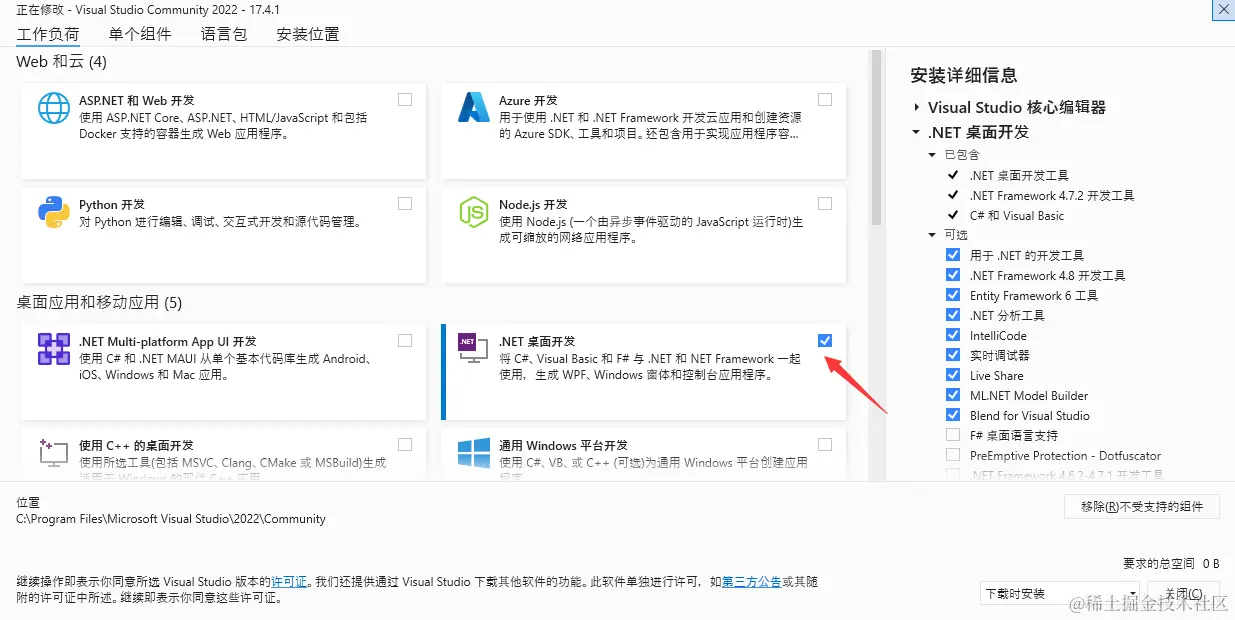
Task: Uncheck the Live Share component
Action: [x=953, y=375]
